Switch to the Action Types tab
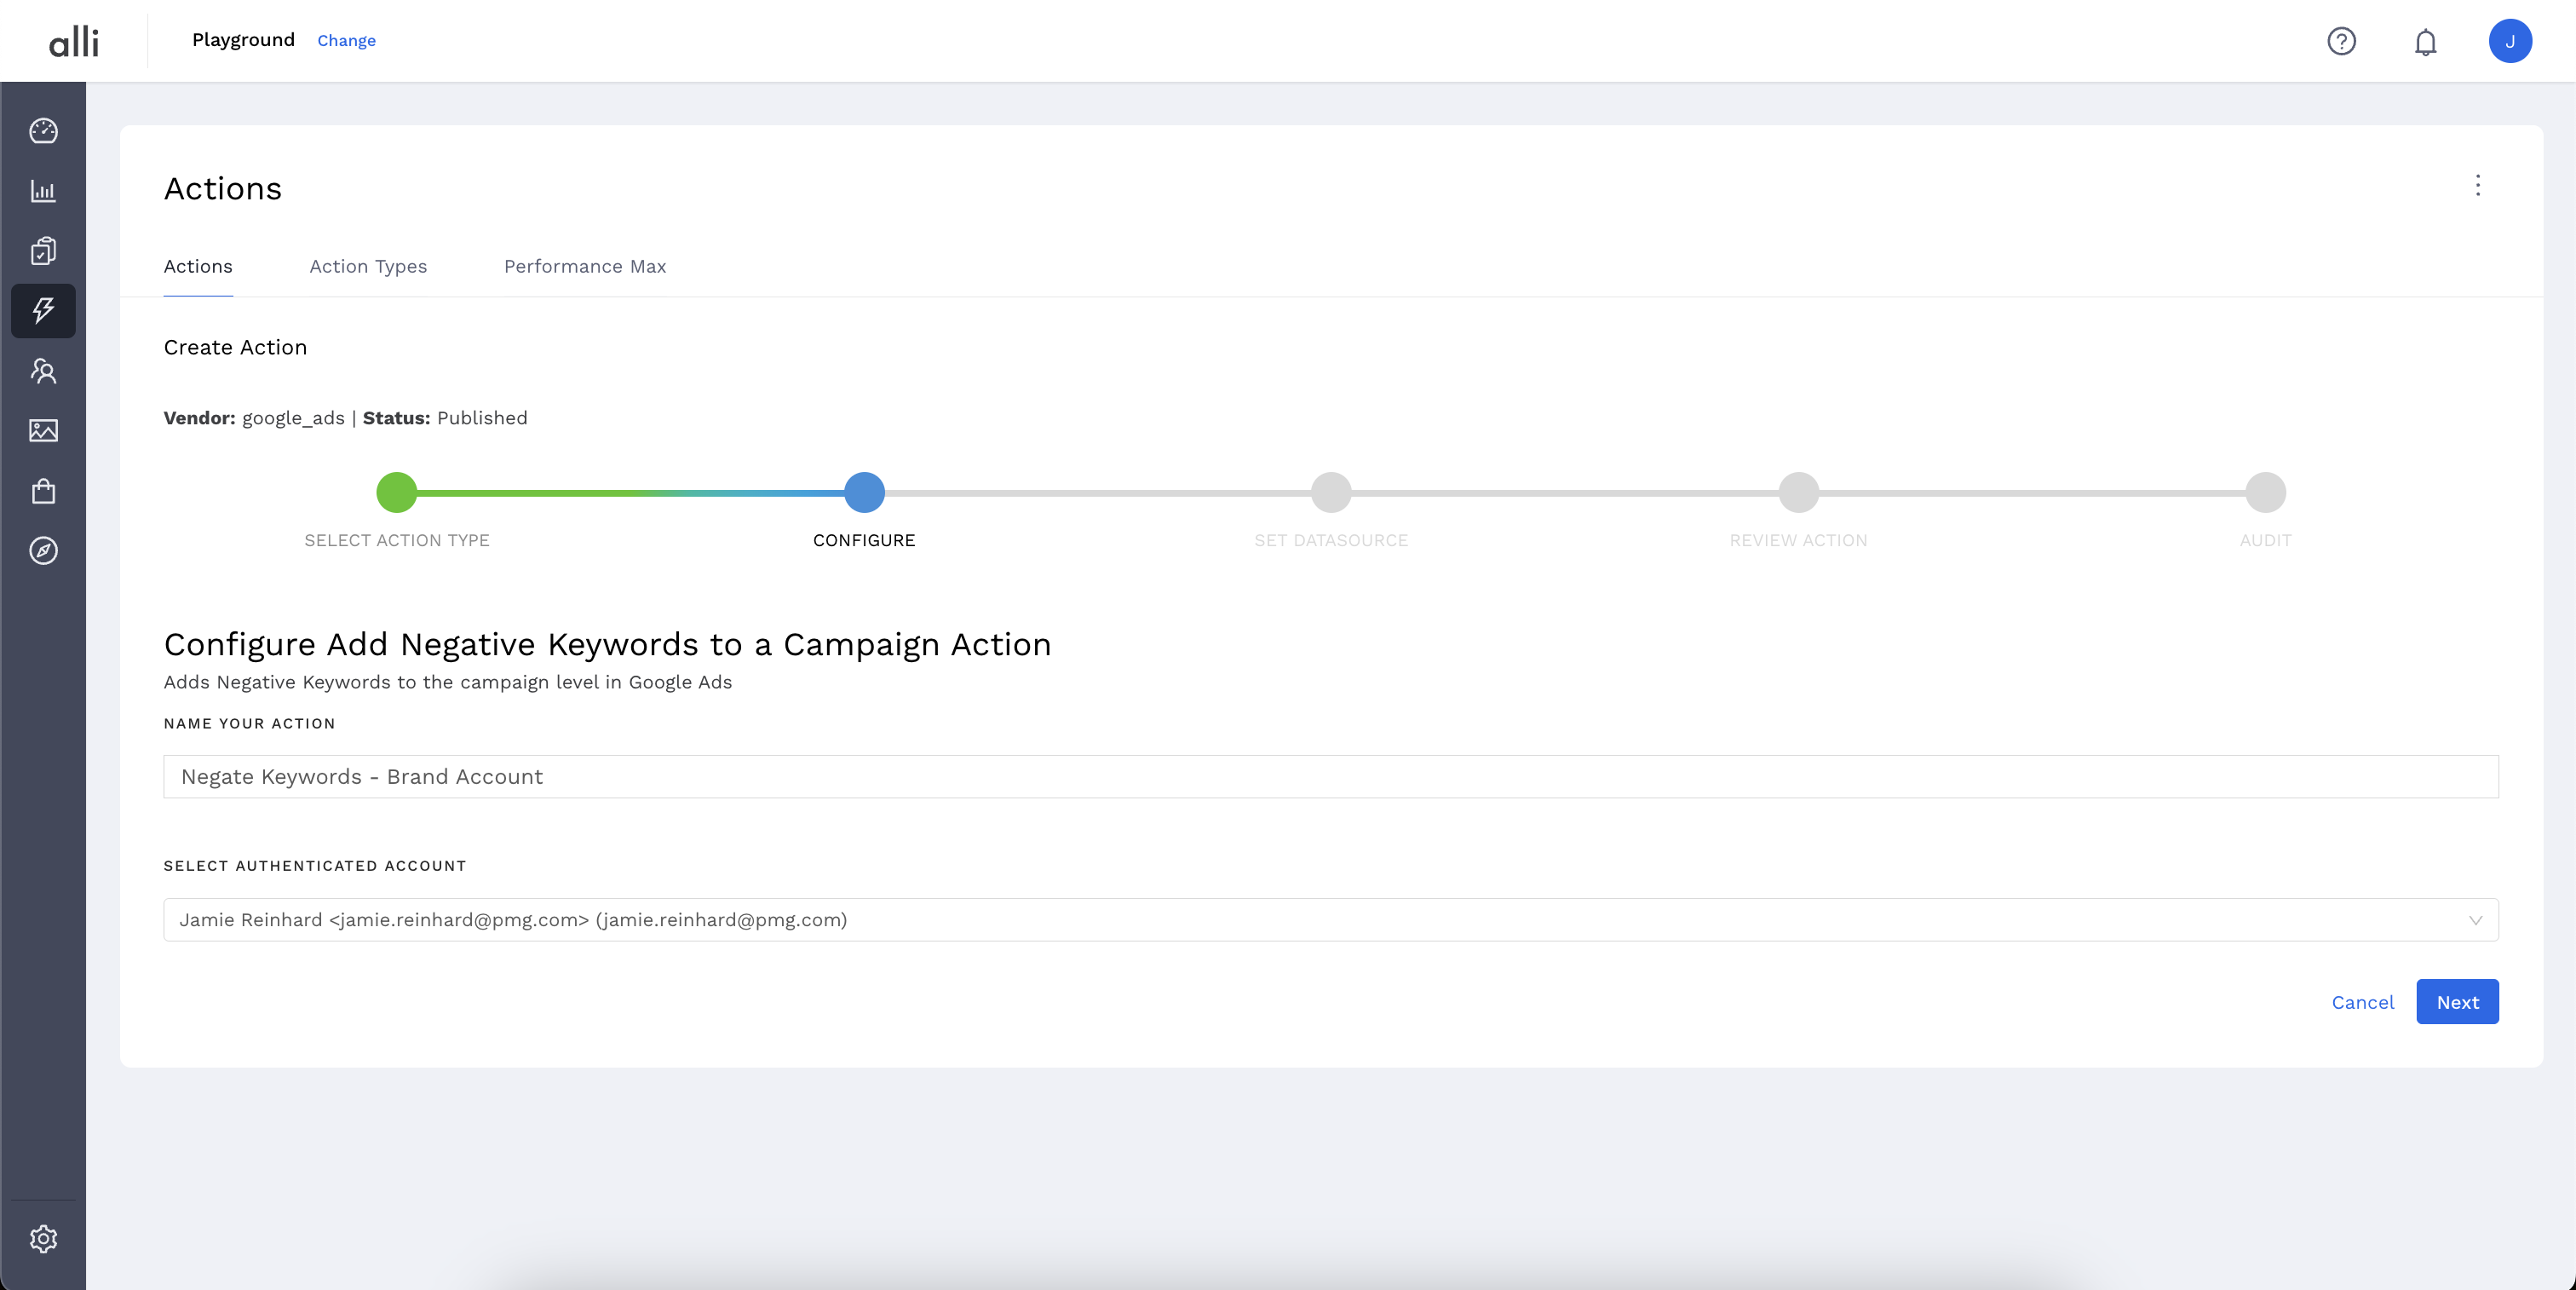Viewport: 2576px width, 1290px height. 368,267
